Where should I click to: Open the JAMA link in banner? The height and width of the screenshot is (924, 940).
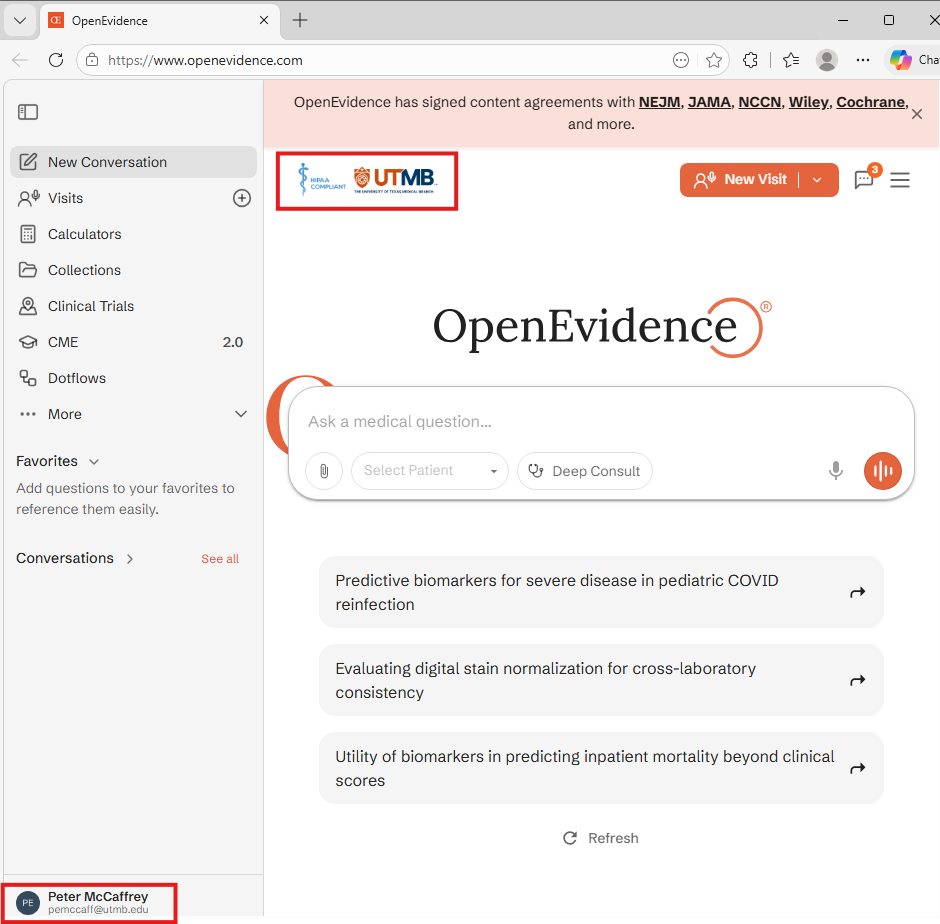point(709,102)
